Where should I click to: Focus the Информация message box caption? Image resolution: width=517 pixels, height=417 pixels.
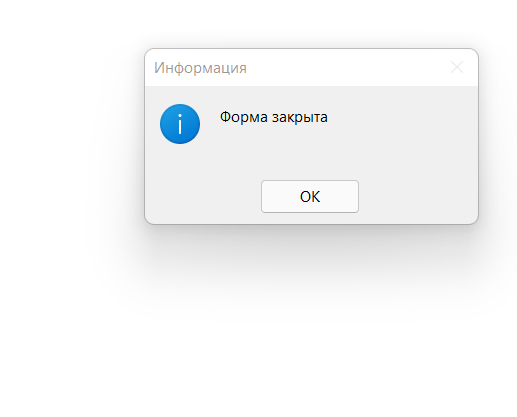tap(200, 68)
